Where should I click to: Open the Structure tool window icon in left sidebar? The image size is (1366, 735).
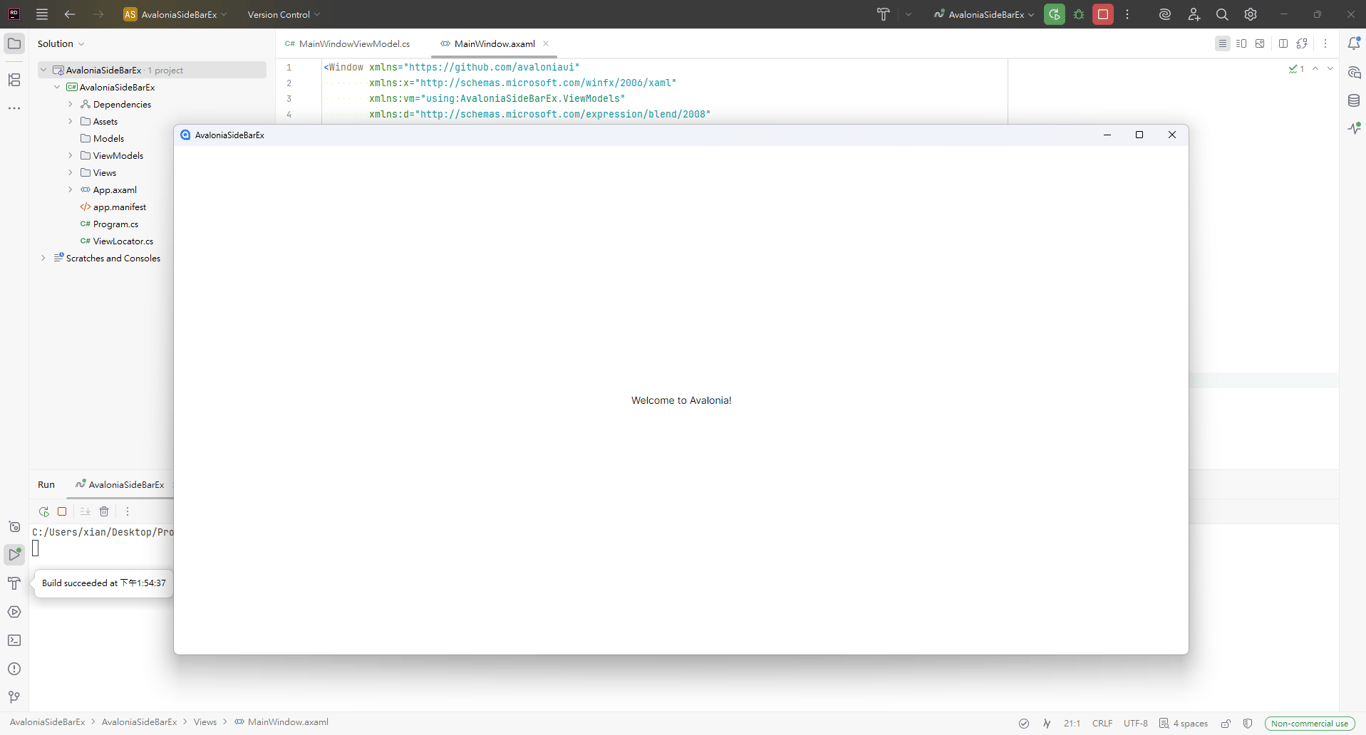(x=14, y=80)
